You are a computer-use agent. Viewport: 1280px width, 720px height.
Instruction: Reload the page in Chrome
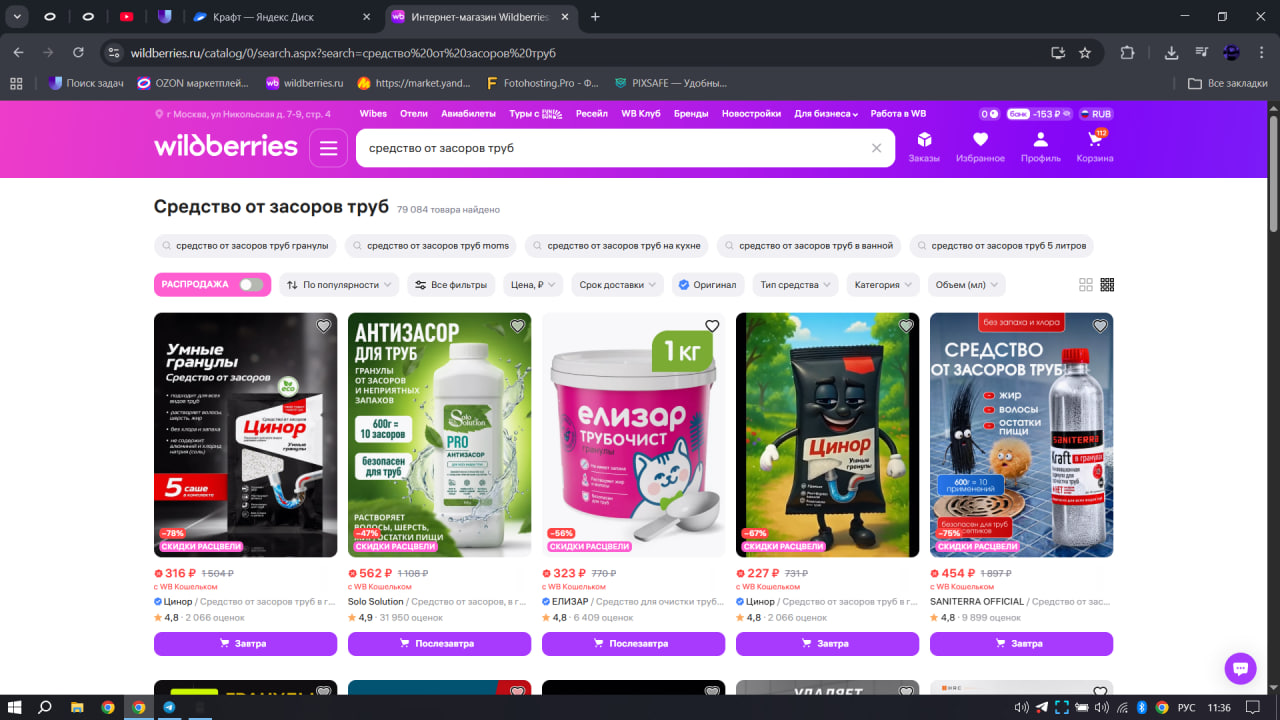pyautogui.click(x=79, y=53)
